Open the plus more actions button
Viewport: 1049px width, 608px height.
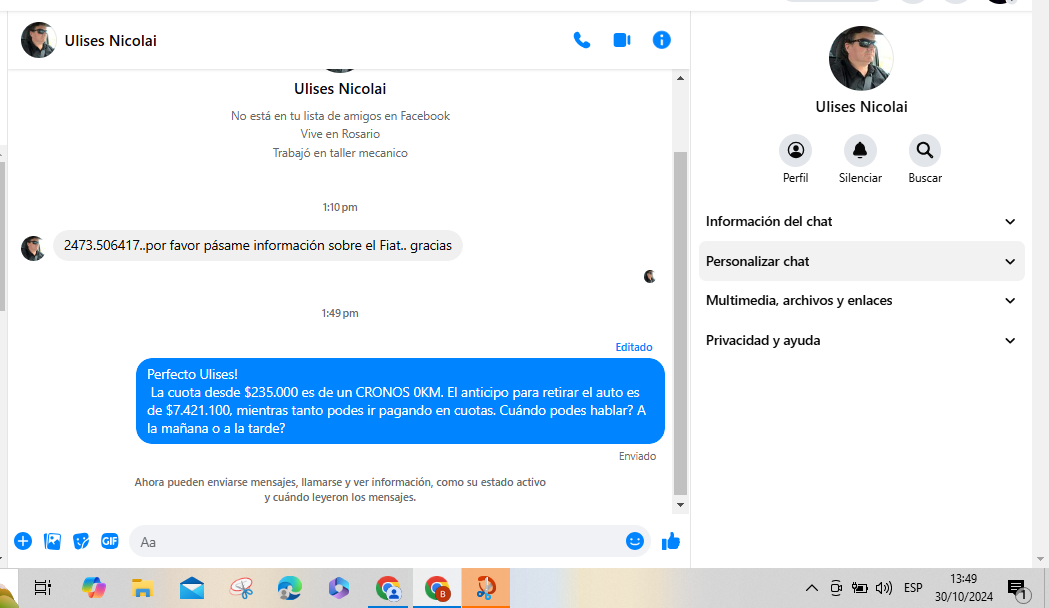[x=23, y=541]
